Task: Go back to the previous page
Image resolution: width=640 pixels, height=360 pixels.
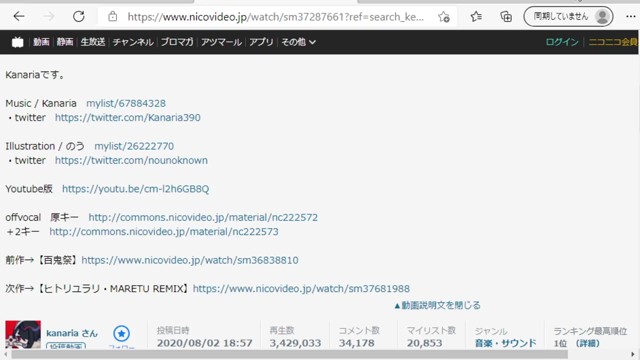Action: (x=19, y=17)
